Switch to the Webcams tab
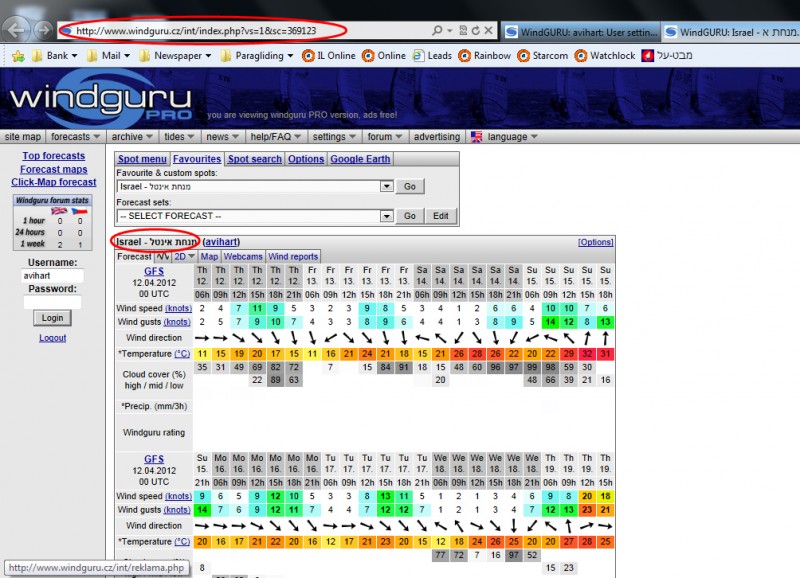This screenshot has width=800, height=578. coord(243,257)
